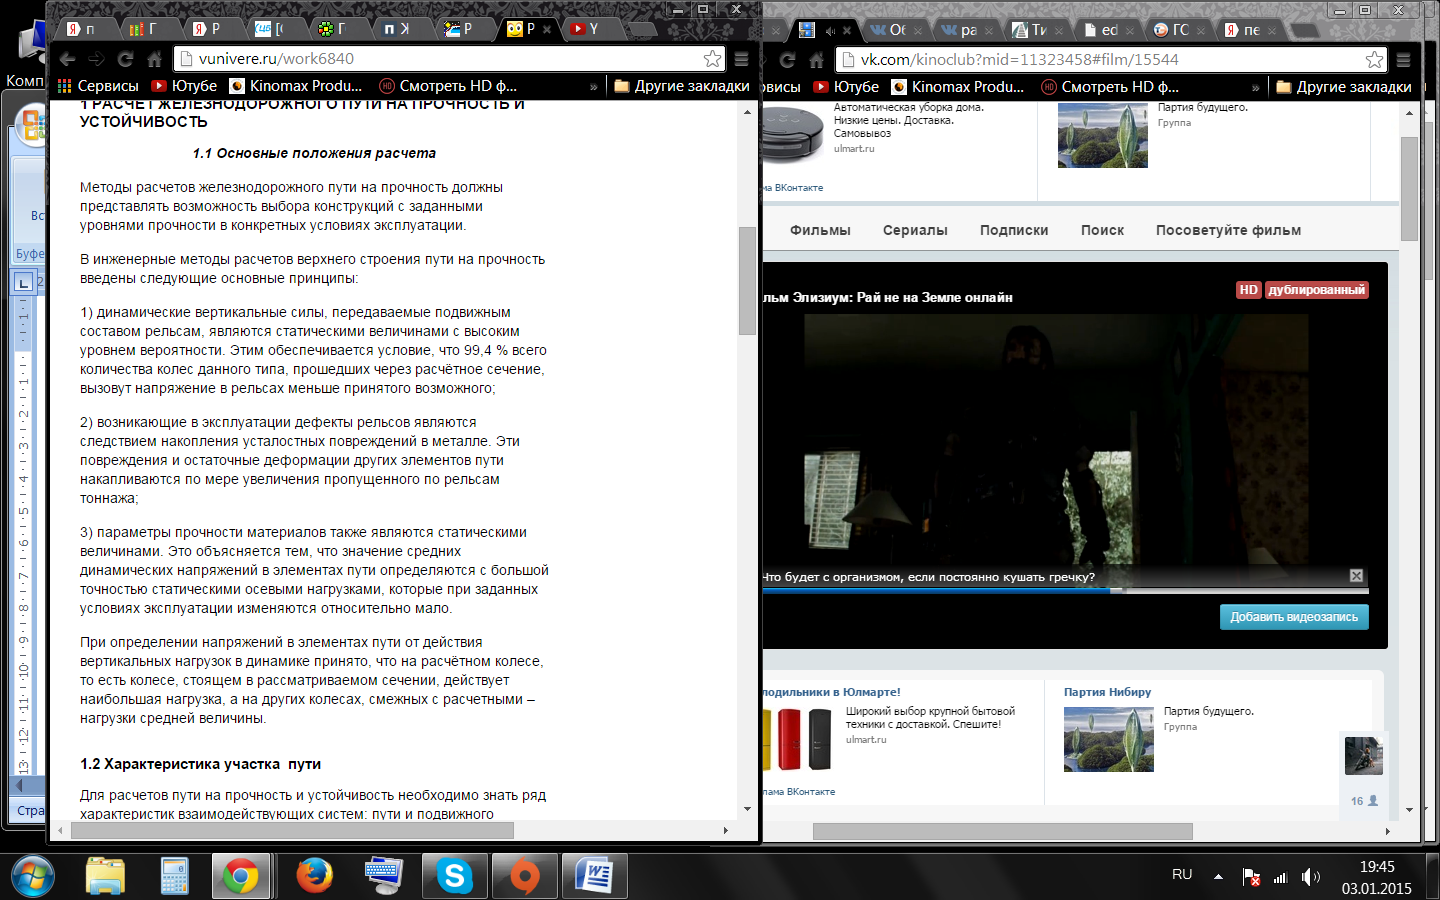Viewport: 1440px width, 900px height.
Task: Bookmark the vunivere.ru page with the star
Action: [711, 59]
